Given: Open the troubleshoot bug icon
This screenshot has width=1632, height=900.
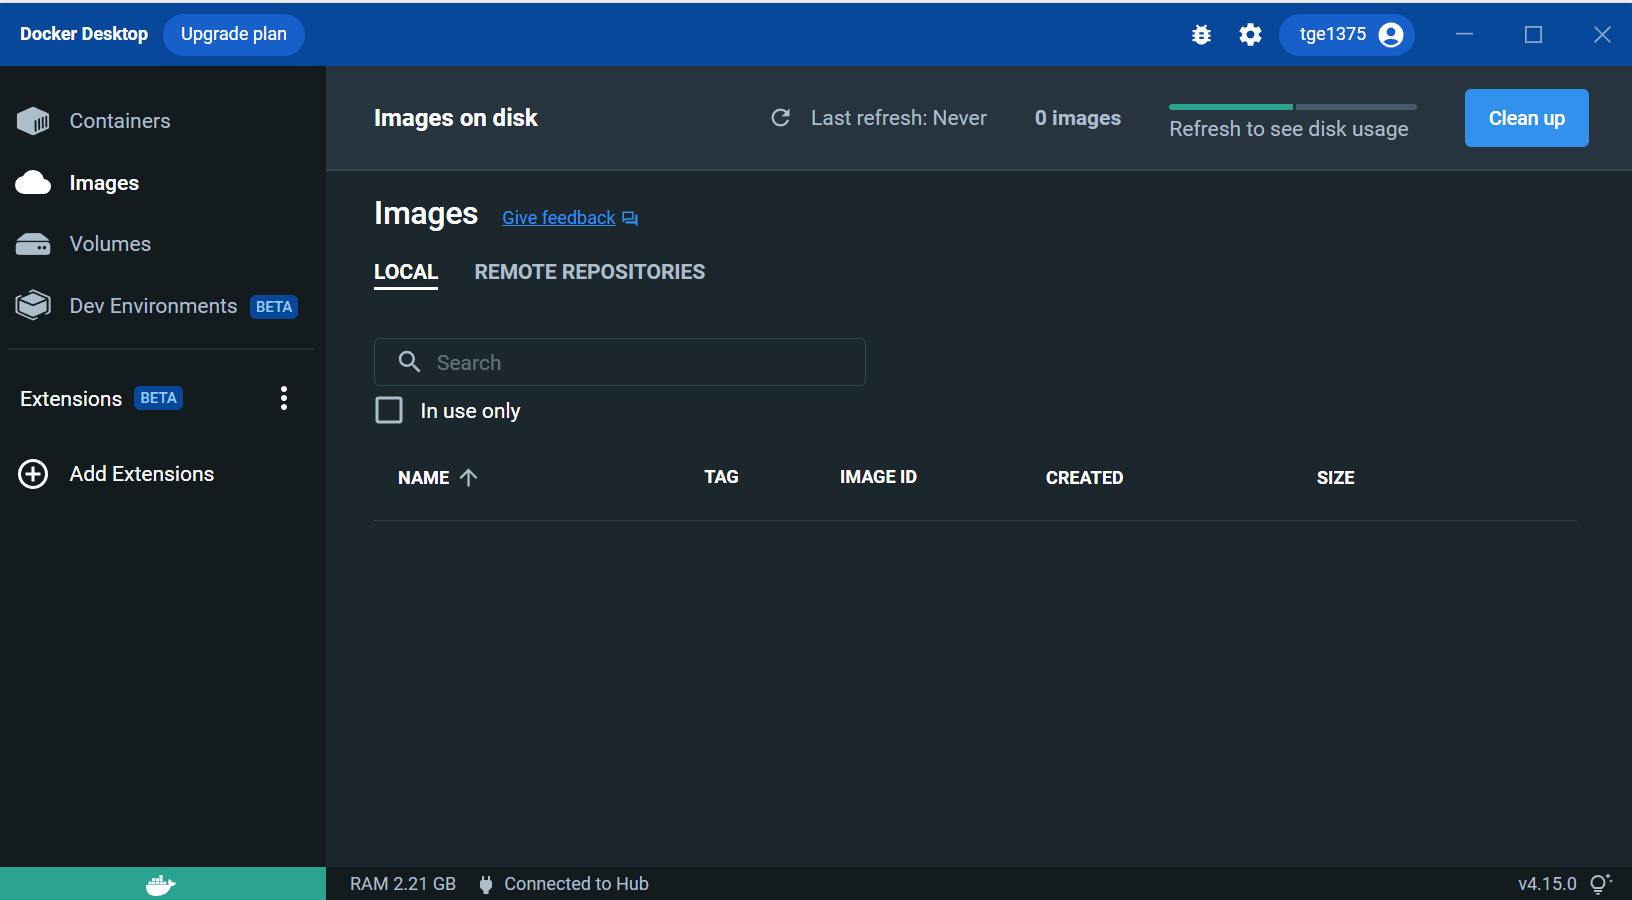Looking at the screenshot, I should pyautogui.click(x=1201, y=35).
